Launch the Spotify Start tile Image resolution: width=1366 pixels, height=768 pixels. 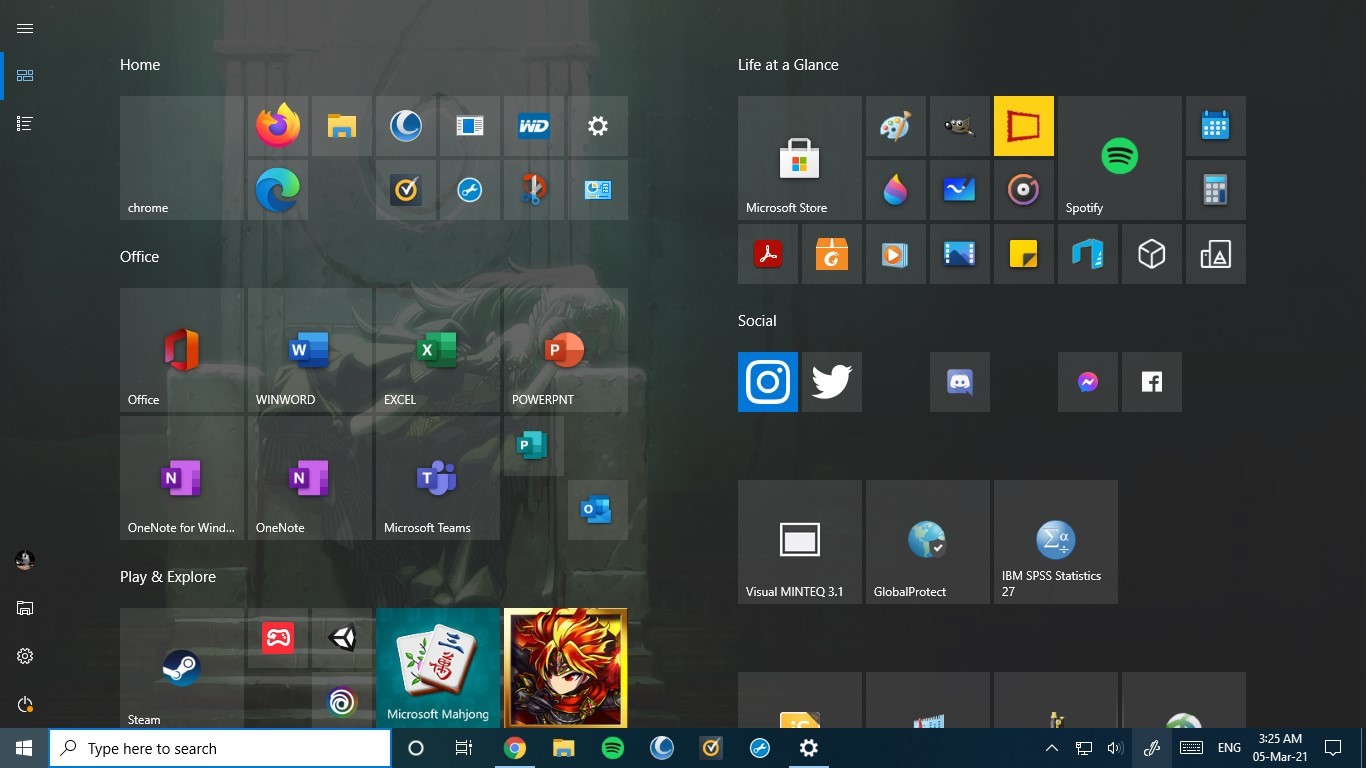point(1120,158)
